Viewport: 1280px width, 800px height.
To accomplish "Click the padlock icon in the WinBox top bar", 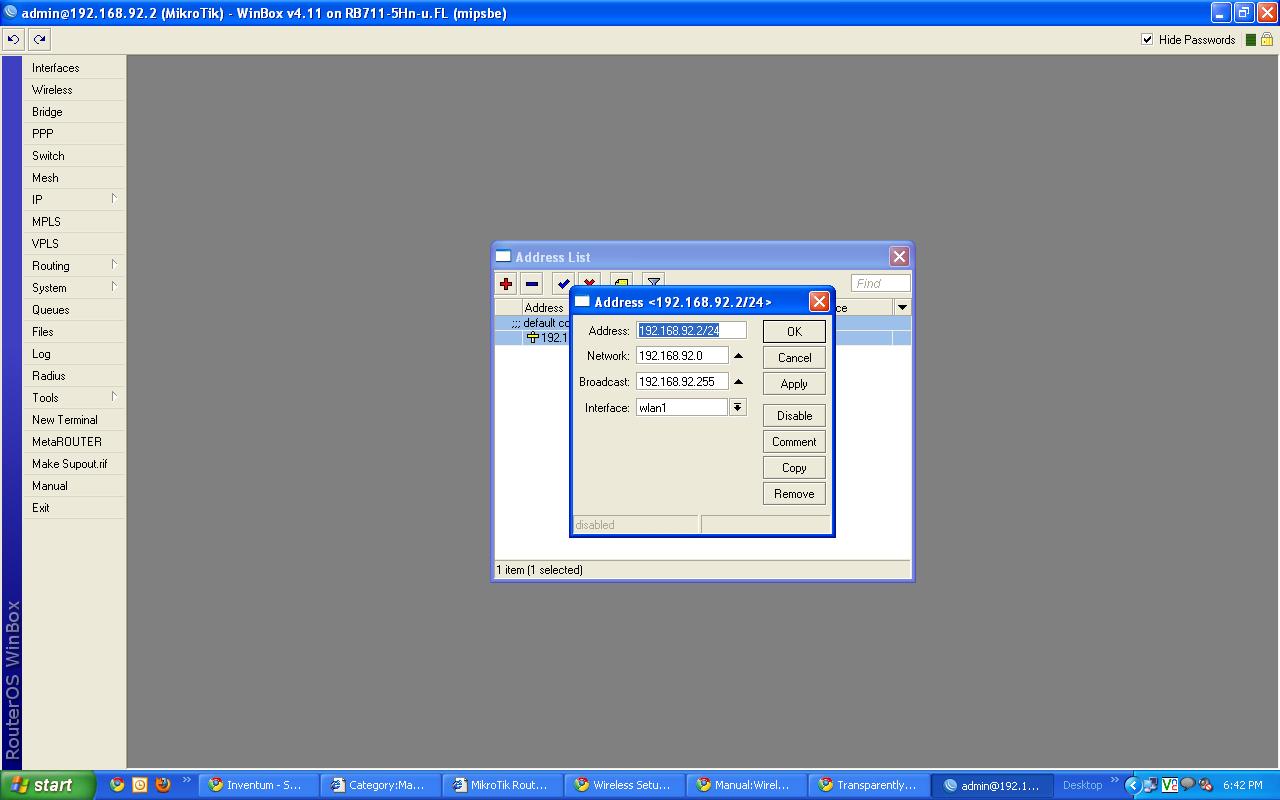I will [x=1267, y=40].
